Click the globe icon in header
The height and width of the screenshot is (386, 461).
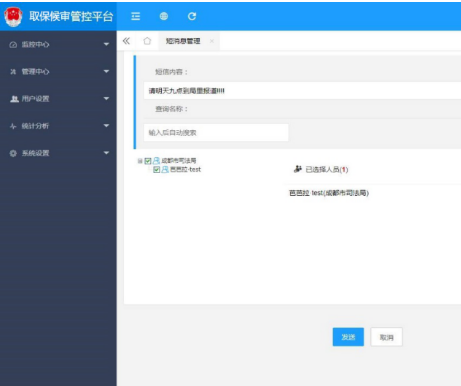164,16
